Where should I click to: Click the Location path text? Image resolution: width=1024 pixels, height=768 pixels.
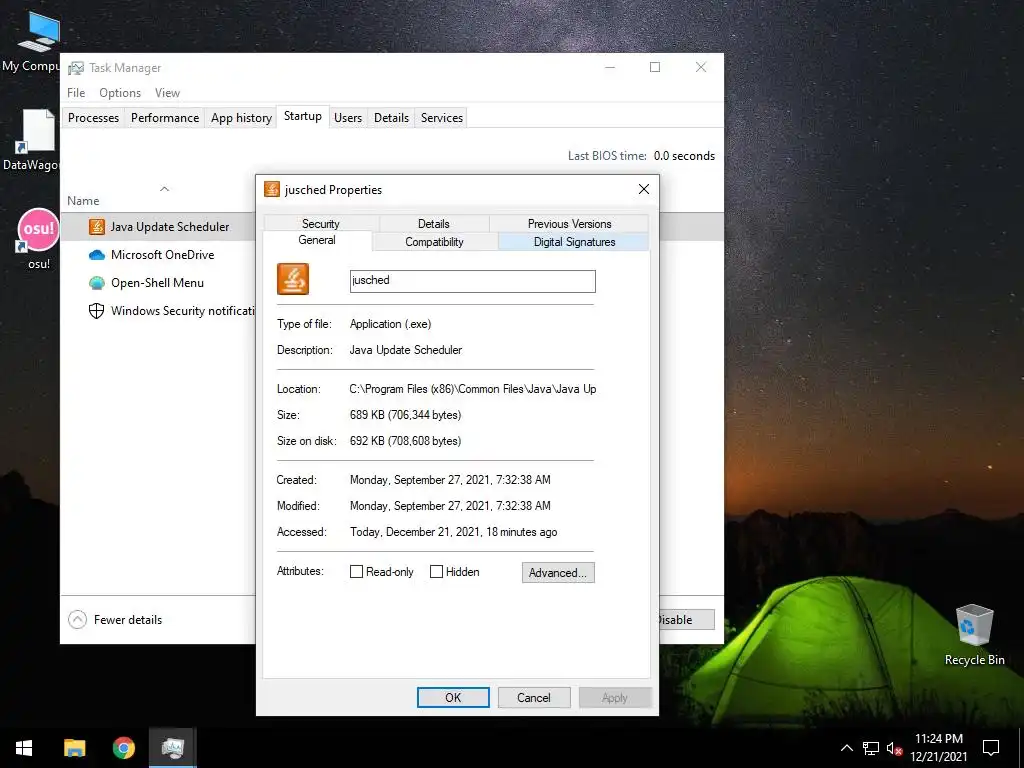click(473, 389)
